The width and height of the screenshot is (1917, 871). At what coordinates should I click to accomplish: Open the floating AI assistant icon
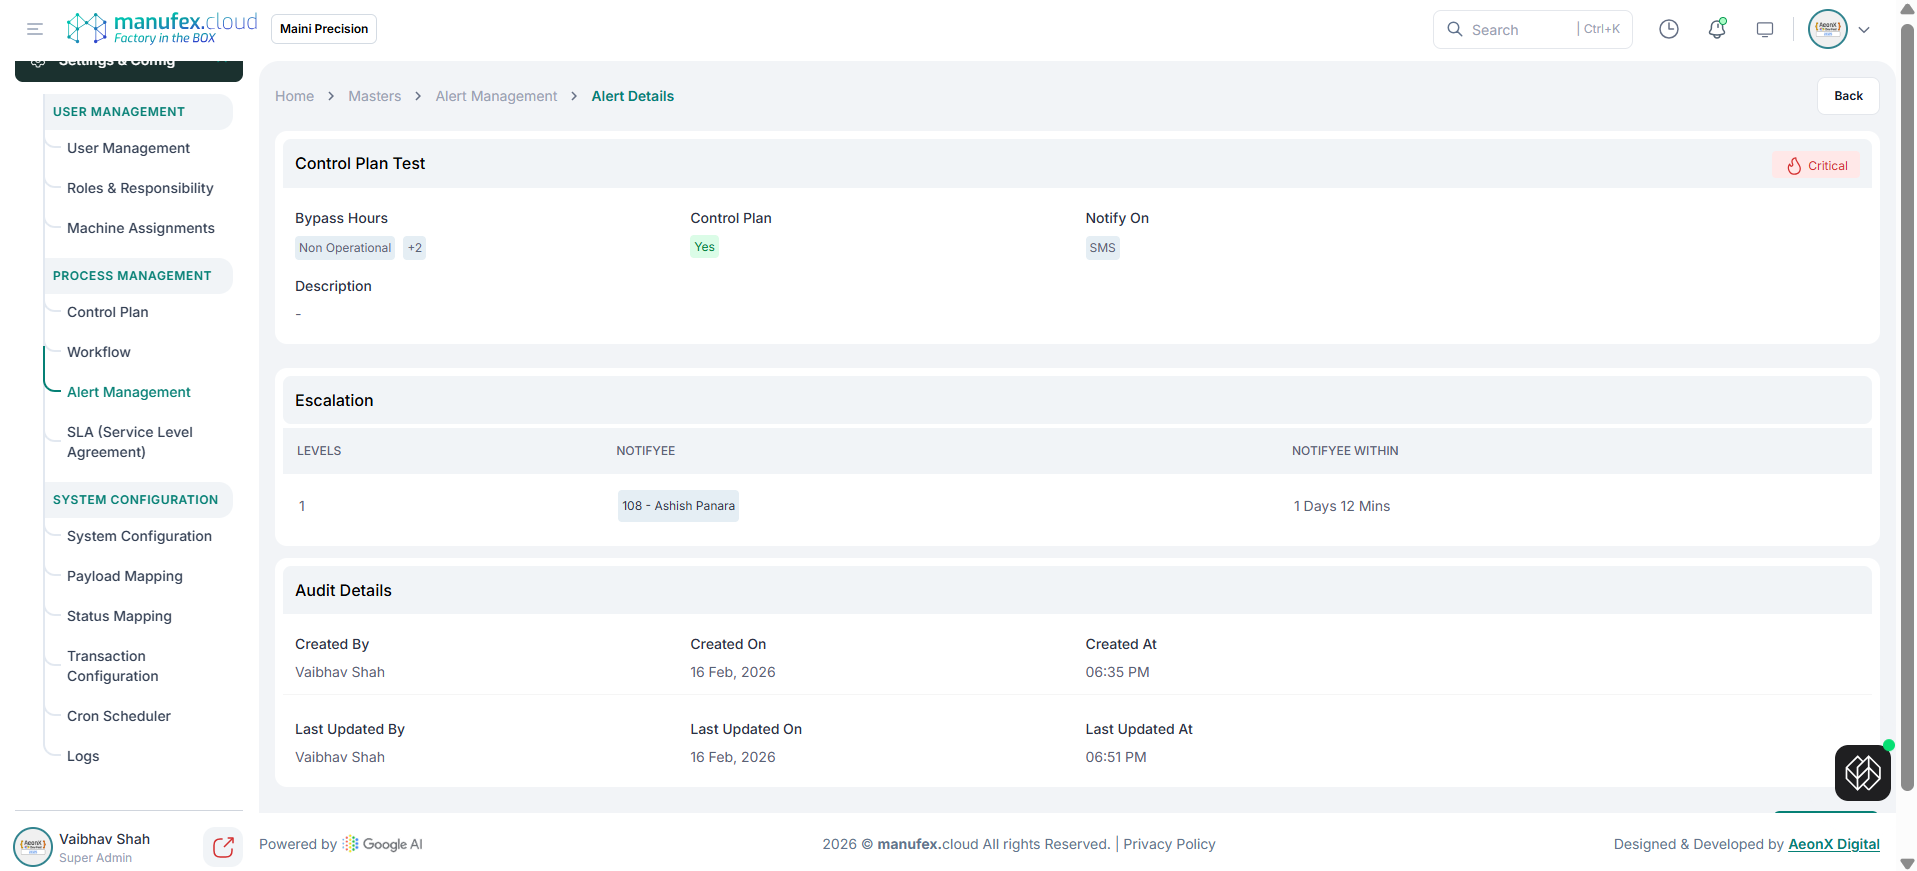pyautogui.click(x=1862, y=772)
